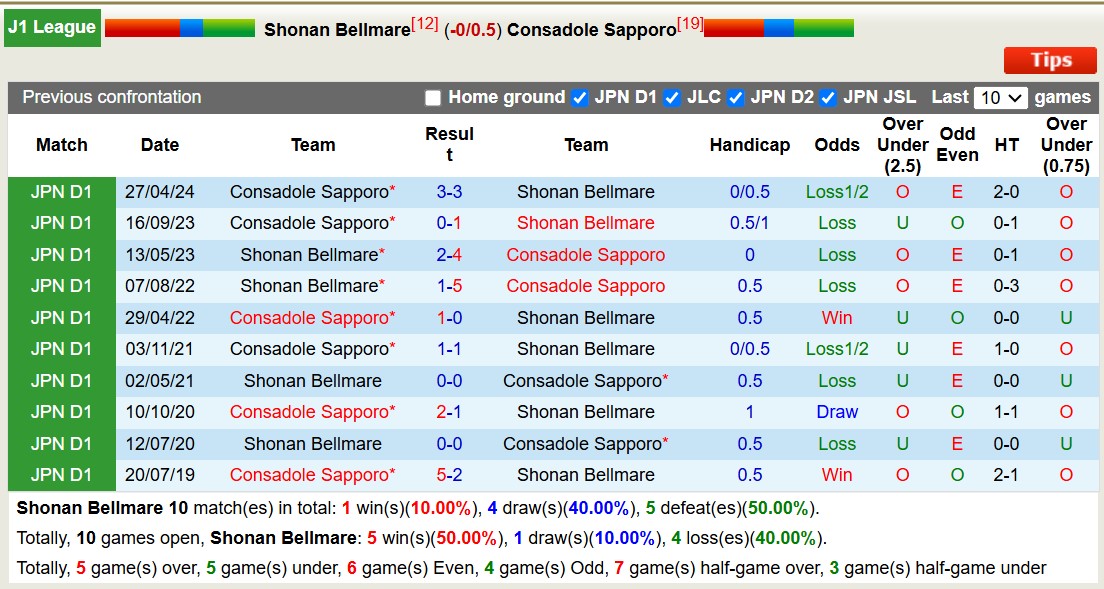Viewport: 1104px width, 589px height.
Task: Click the 3-3 result score cell
Action: [x=450, y=192]
